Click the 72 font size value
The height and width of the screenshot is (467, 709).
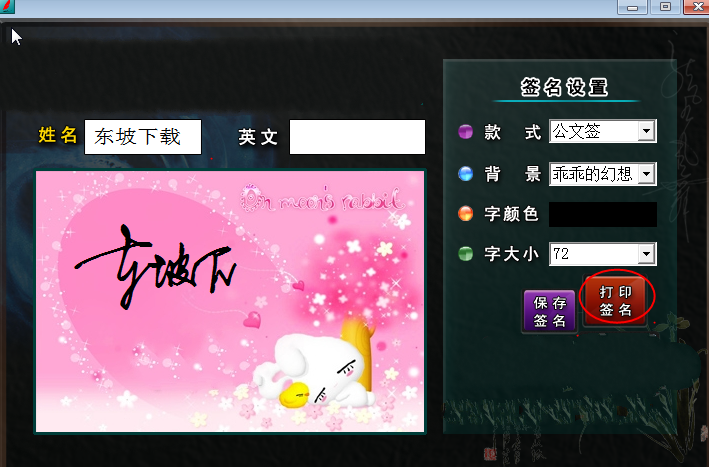tap(561, 254)
